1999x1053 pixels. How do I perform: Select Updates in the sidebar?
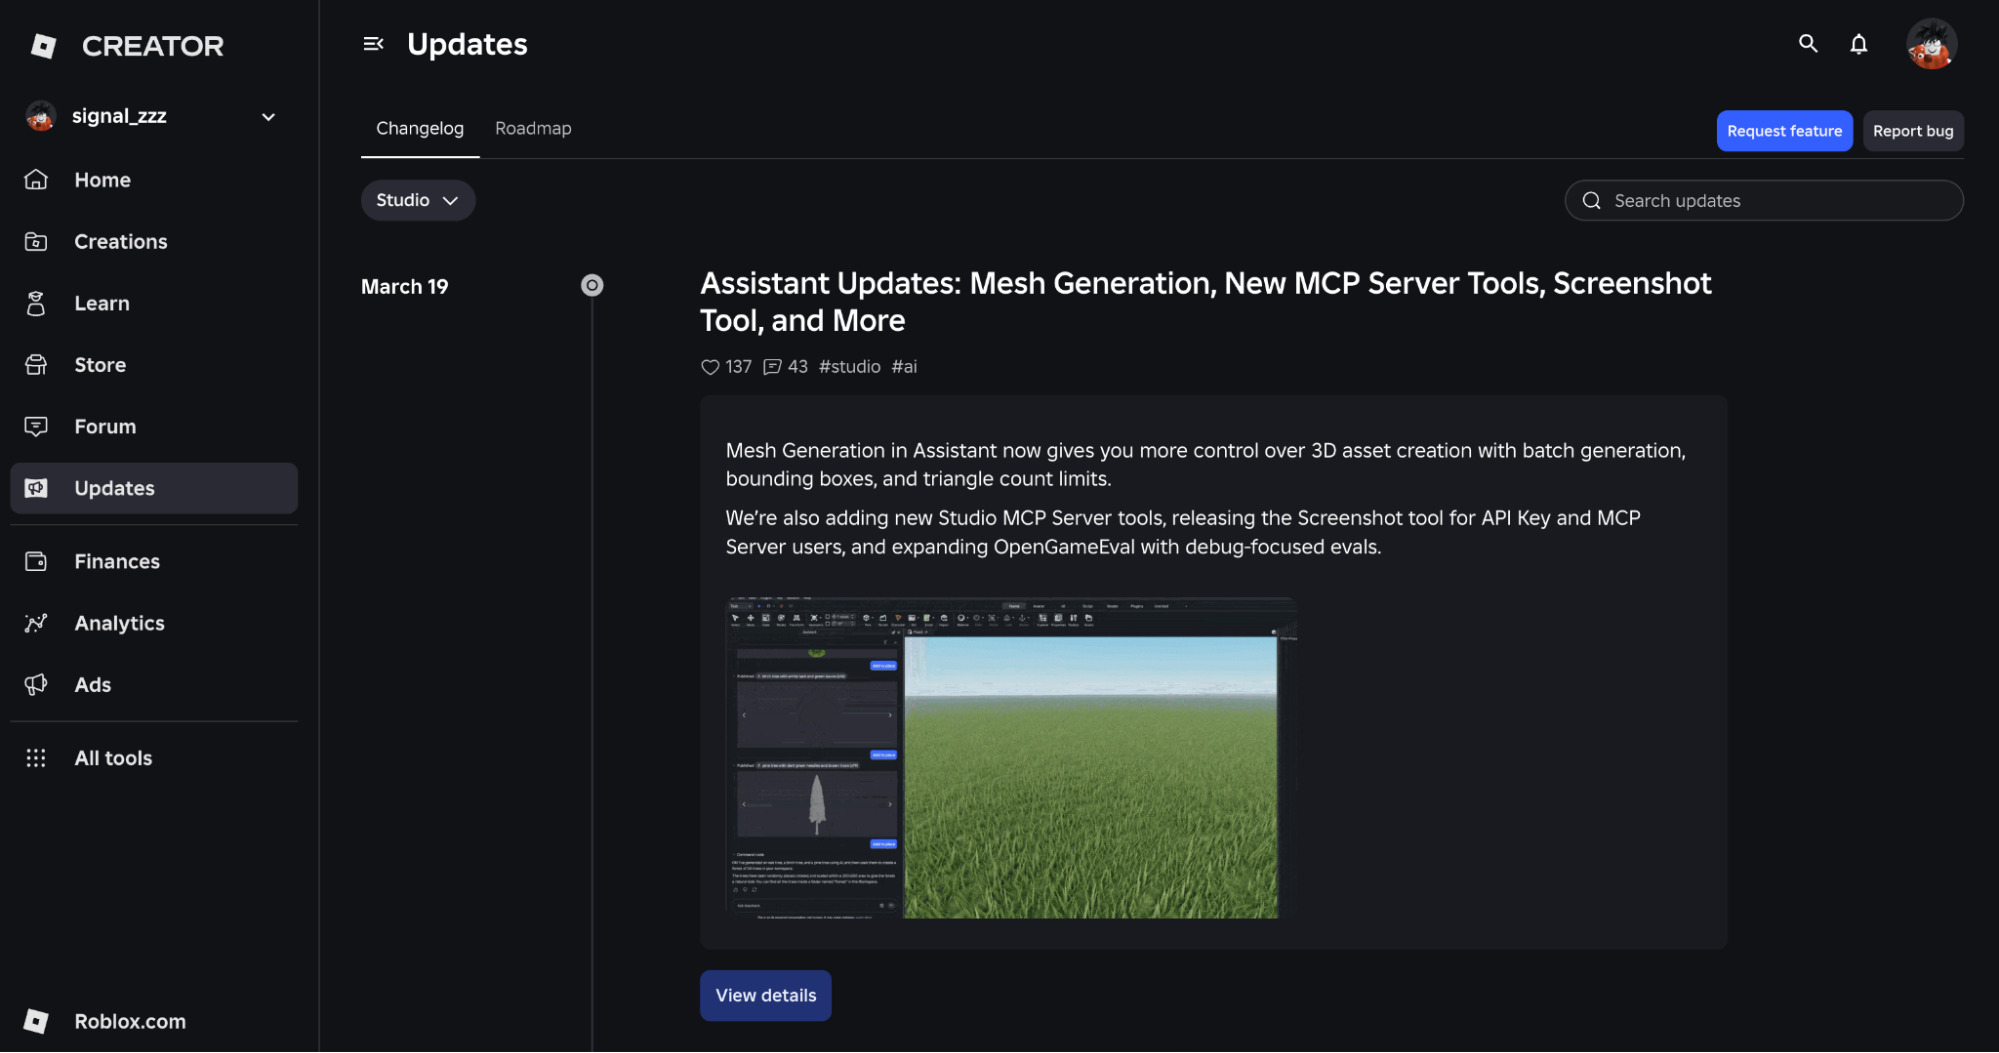coord(154,489)
